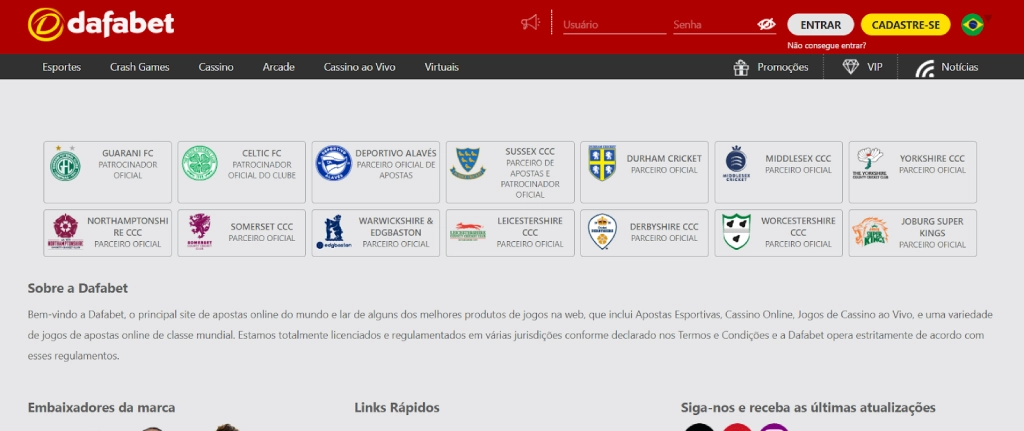Click the Warwickshire & Edgbaston logo

[334, 232]
